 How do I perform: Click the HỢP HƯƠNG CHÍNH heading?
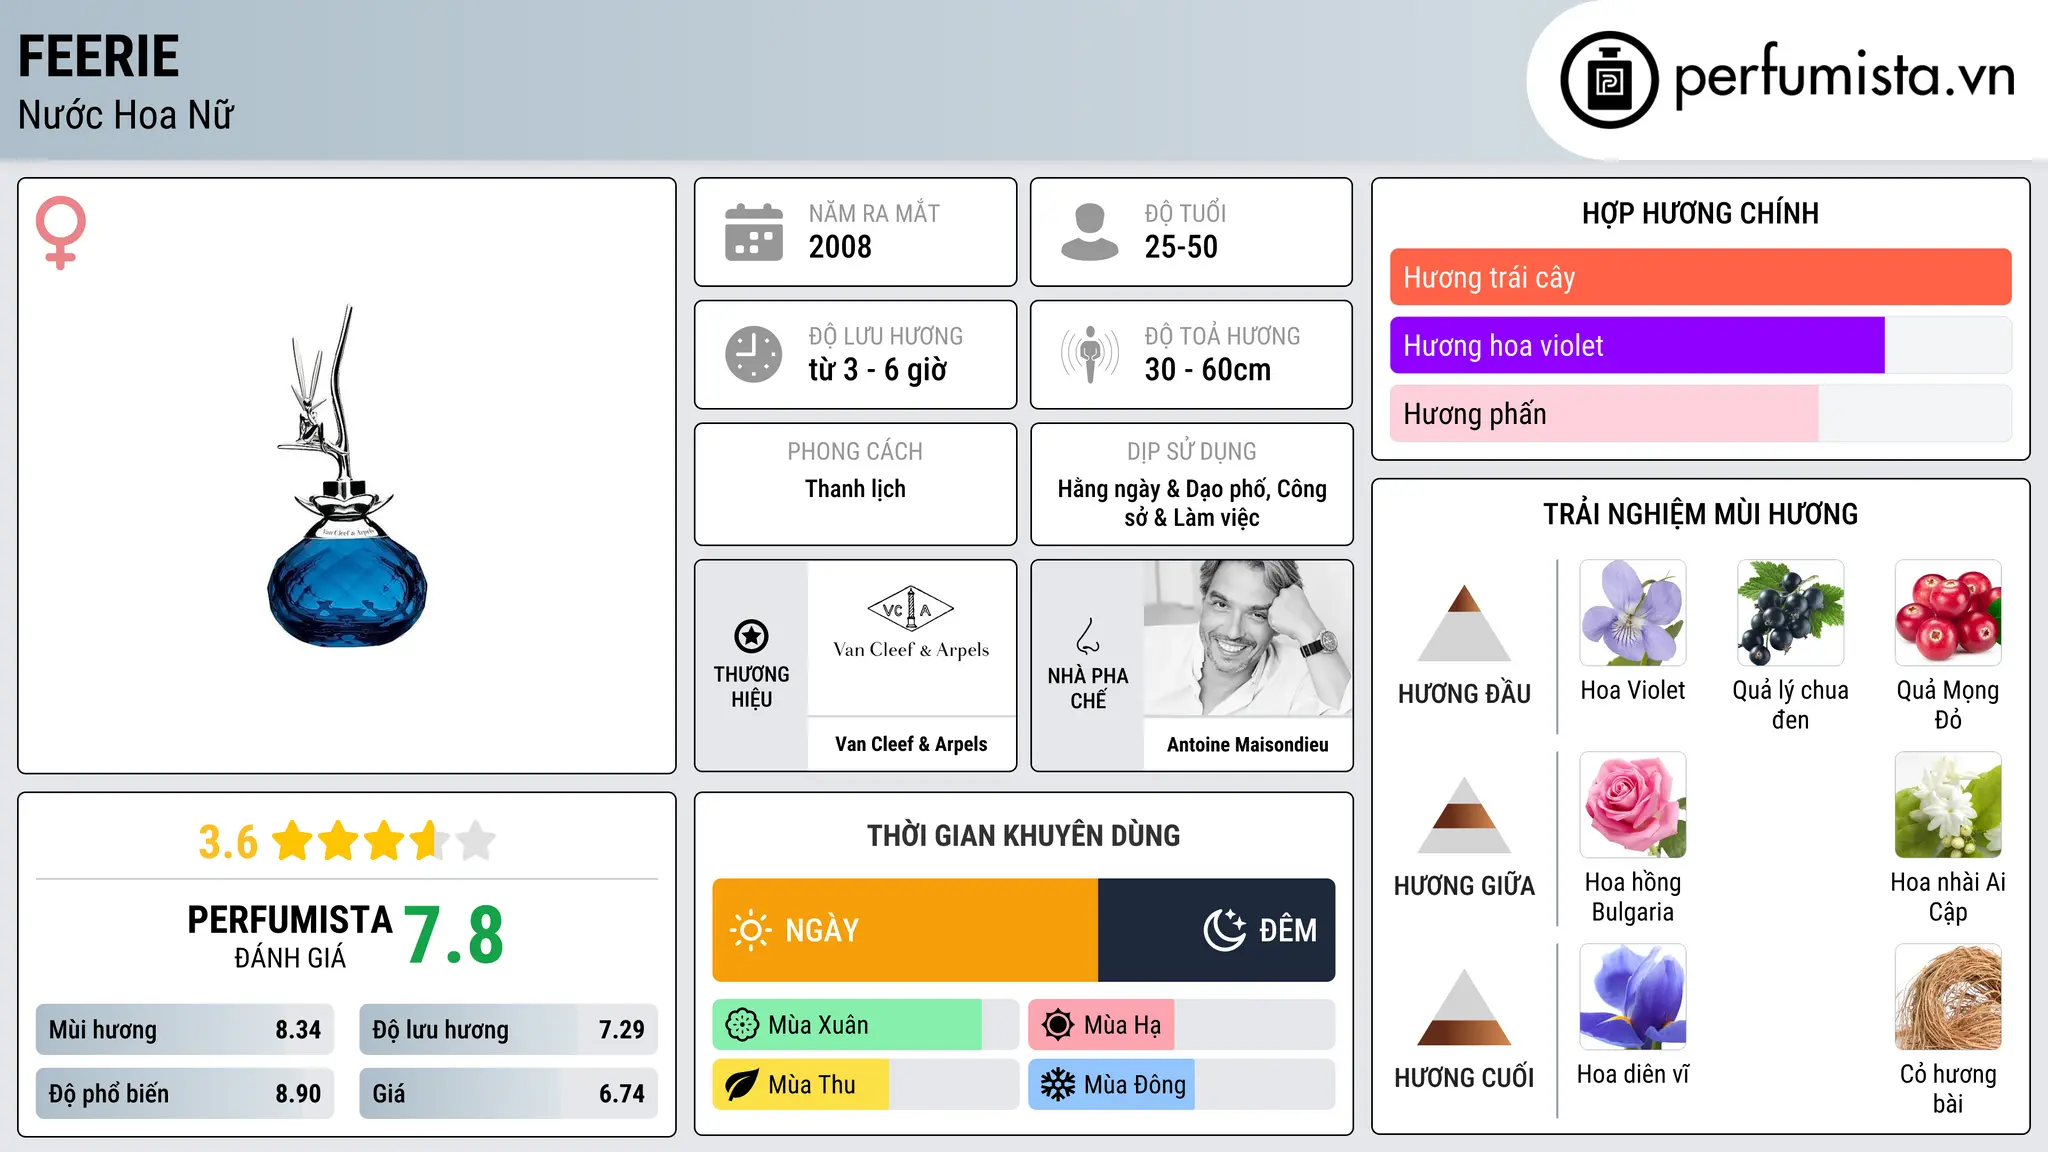[1700, 213]
